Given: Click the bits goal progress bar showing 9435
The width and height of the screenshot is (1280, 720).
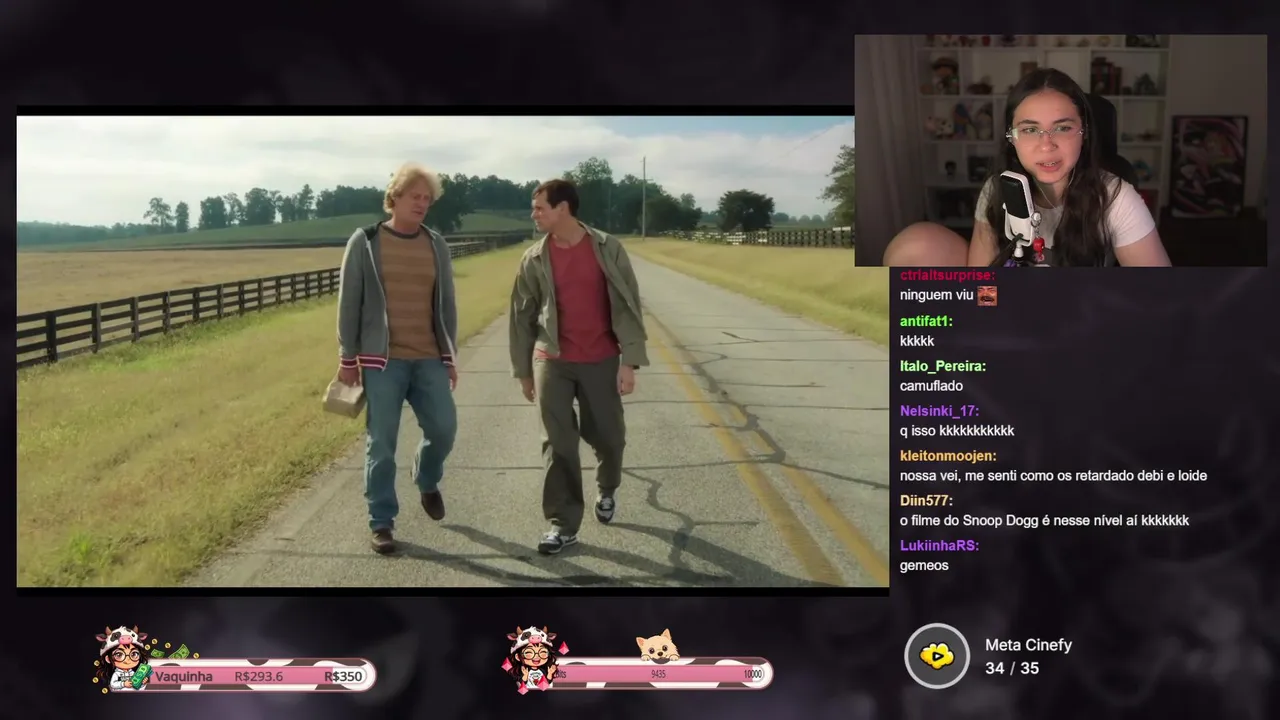Looking at the screenshot, I should (661, 674).
